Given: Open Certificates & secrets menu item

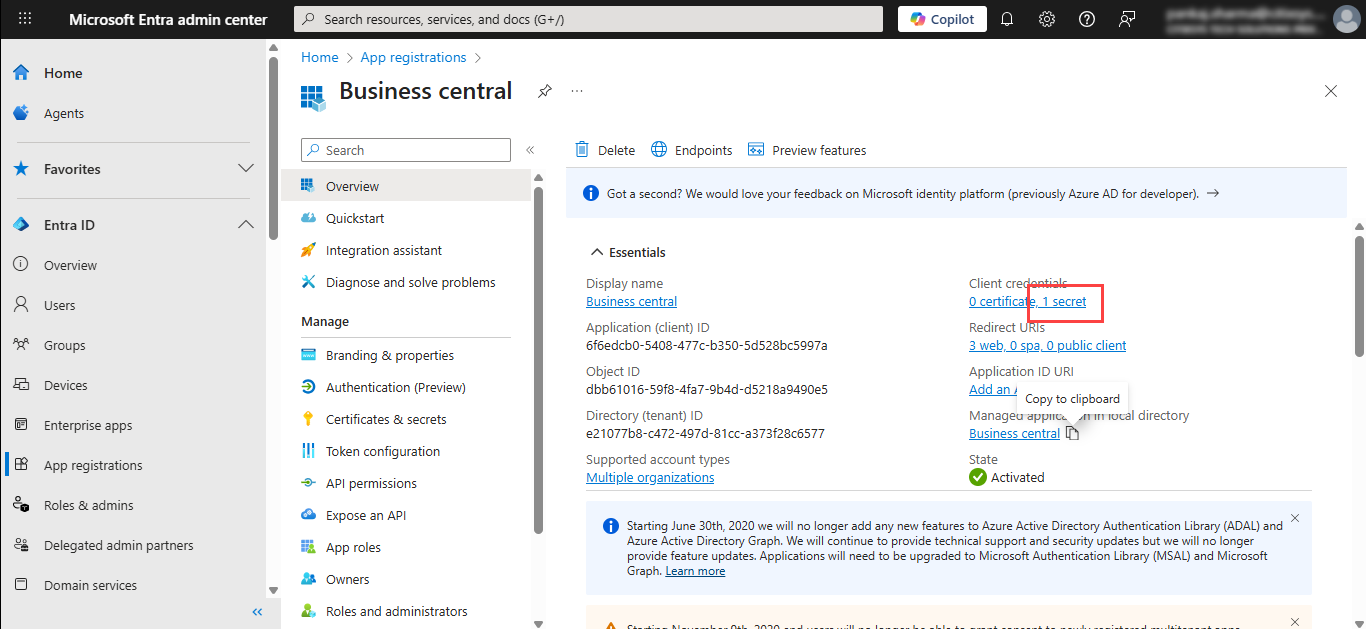Looking at the screenshot, I should tap(386, 419).
